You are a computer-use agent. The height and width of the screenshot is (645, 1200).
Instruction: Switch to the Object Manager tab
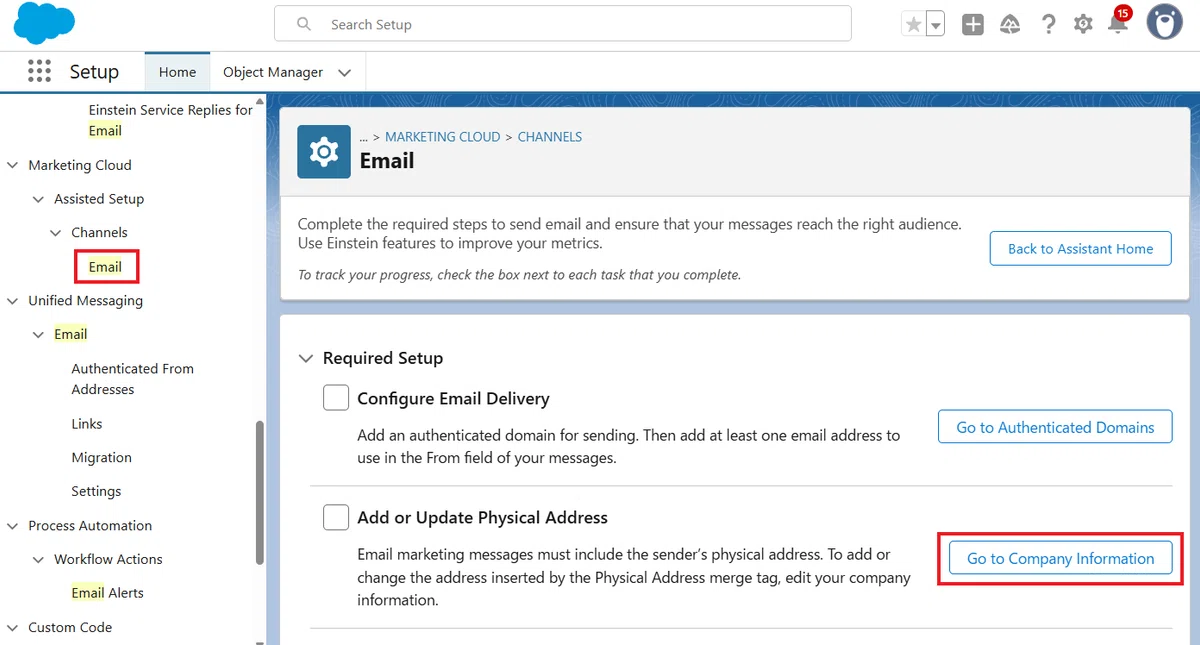click(273, 72)
